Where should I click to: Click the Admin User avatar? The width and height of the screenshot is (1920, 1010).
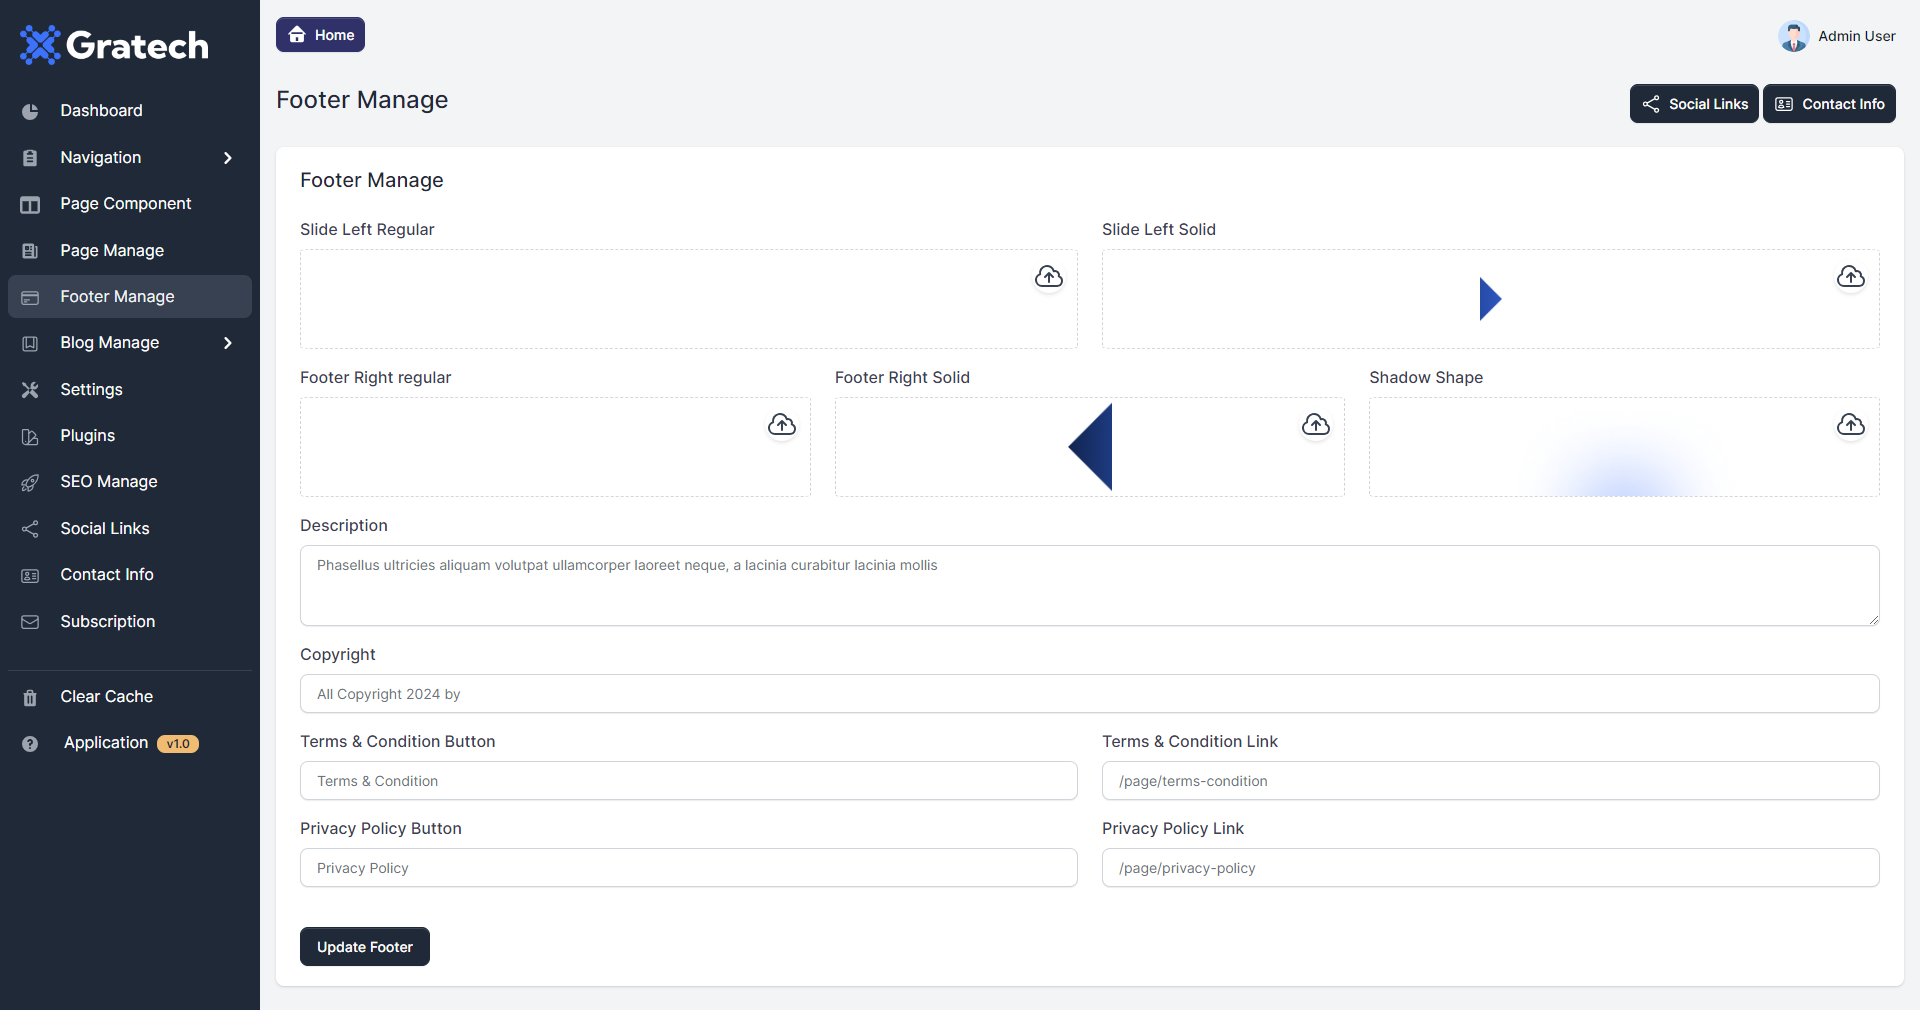pos(1793,36)
